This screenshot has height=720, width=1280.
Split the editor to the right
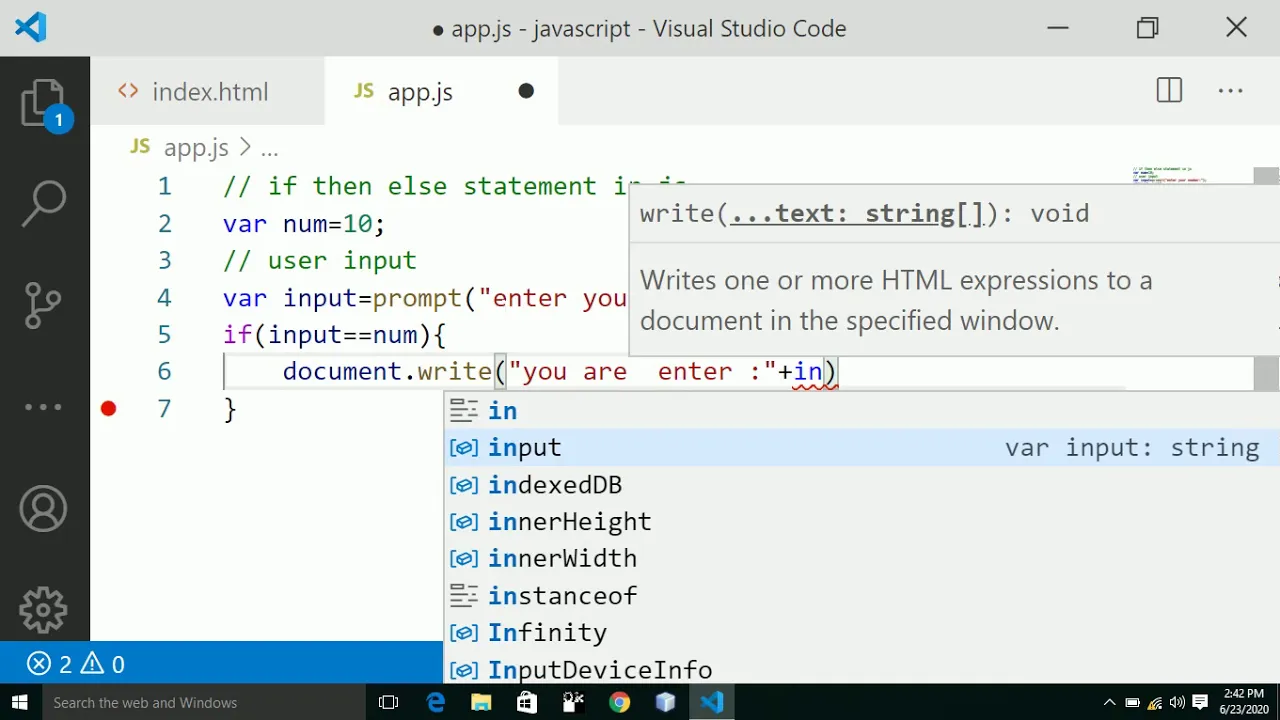coord(1169,91)
